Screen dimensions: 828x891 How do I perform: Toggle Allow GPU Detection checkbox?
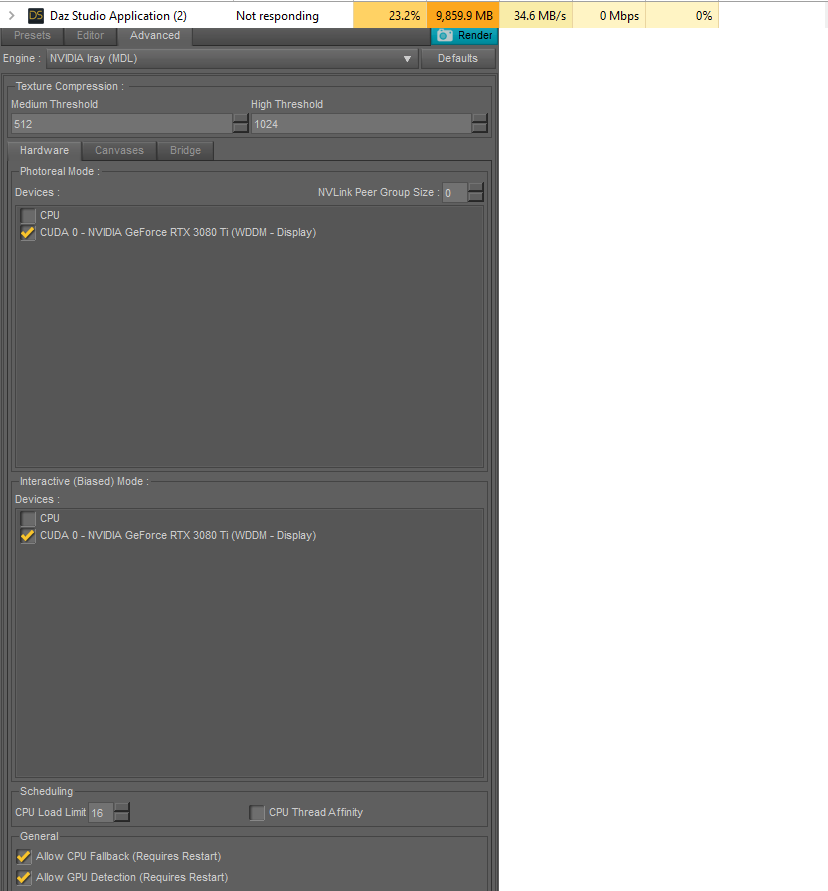[x=24, y=877]
